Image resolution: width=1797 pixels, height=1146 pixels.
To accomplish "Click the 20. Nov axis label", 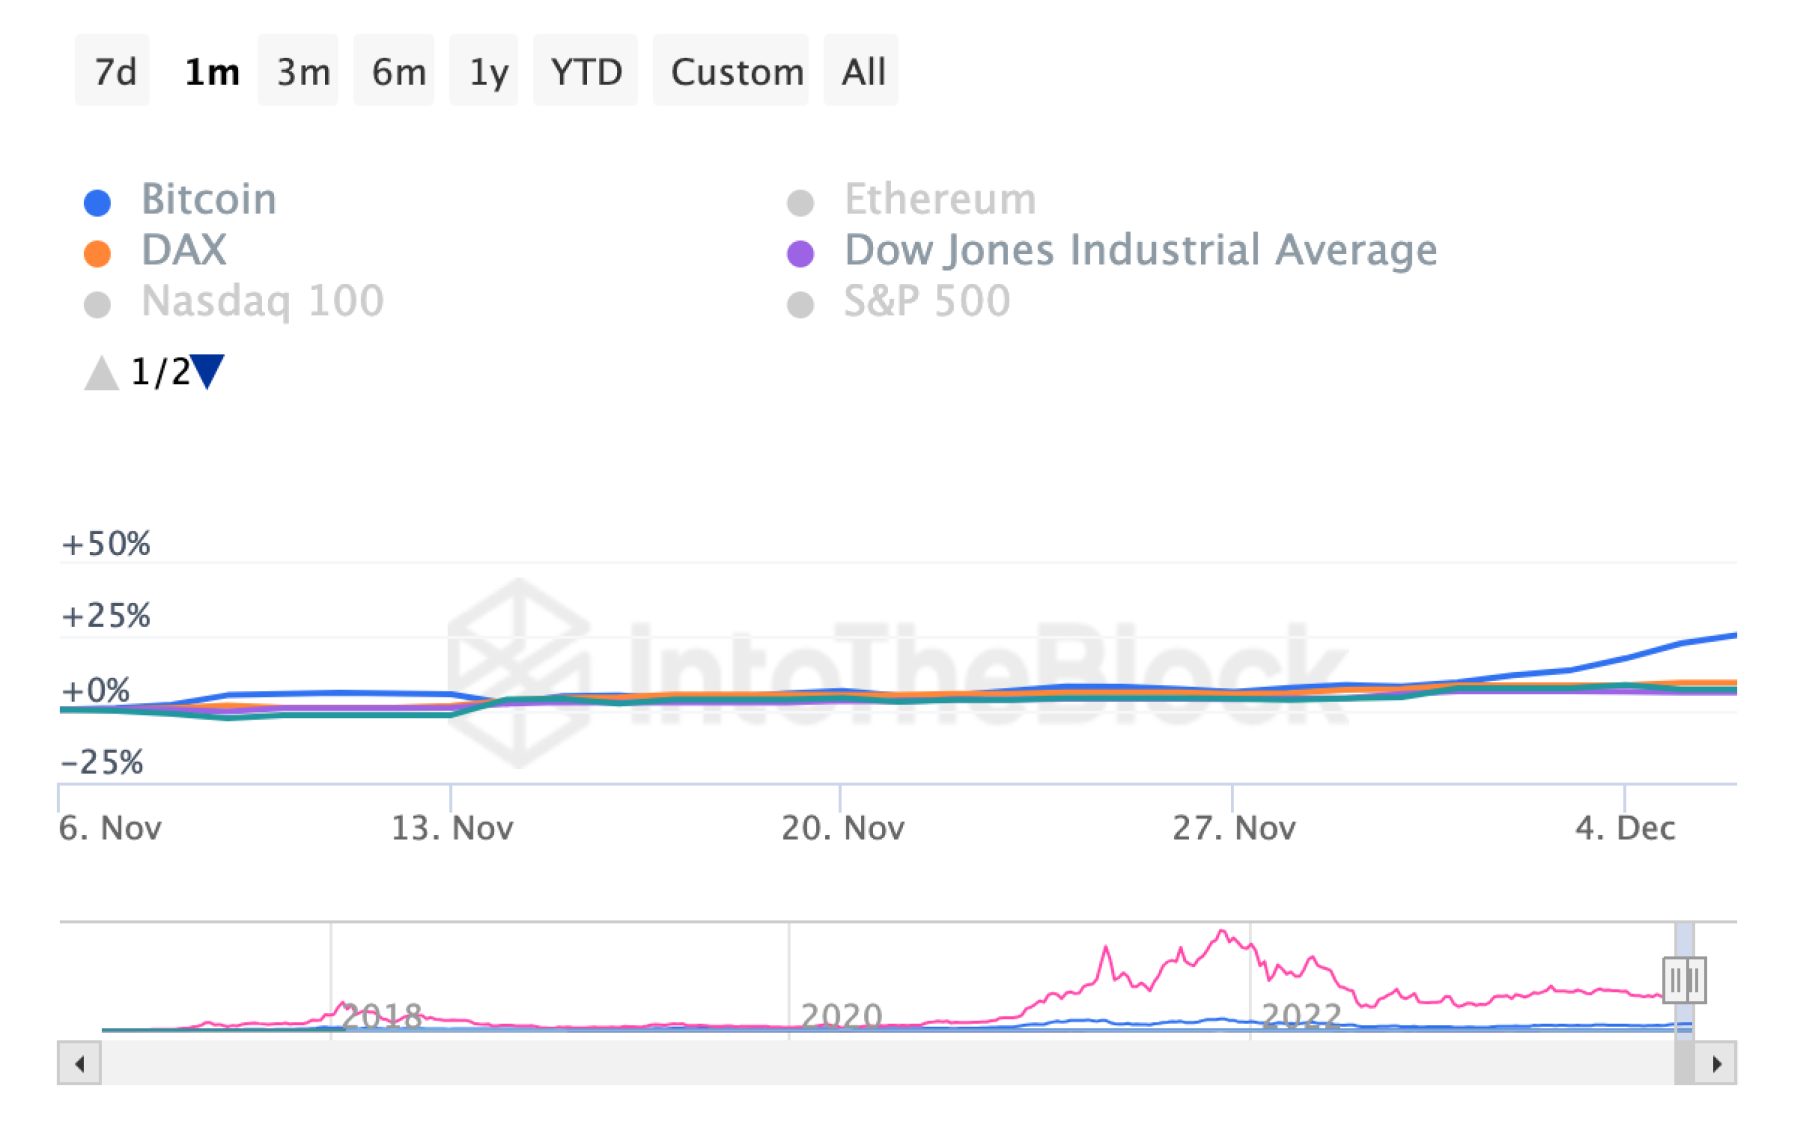I will point(843,828).
